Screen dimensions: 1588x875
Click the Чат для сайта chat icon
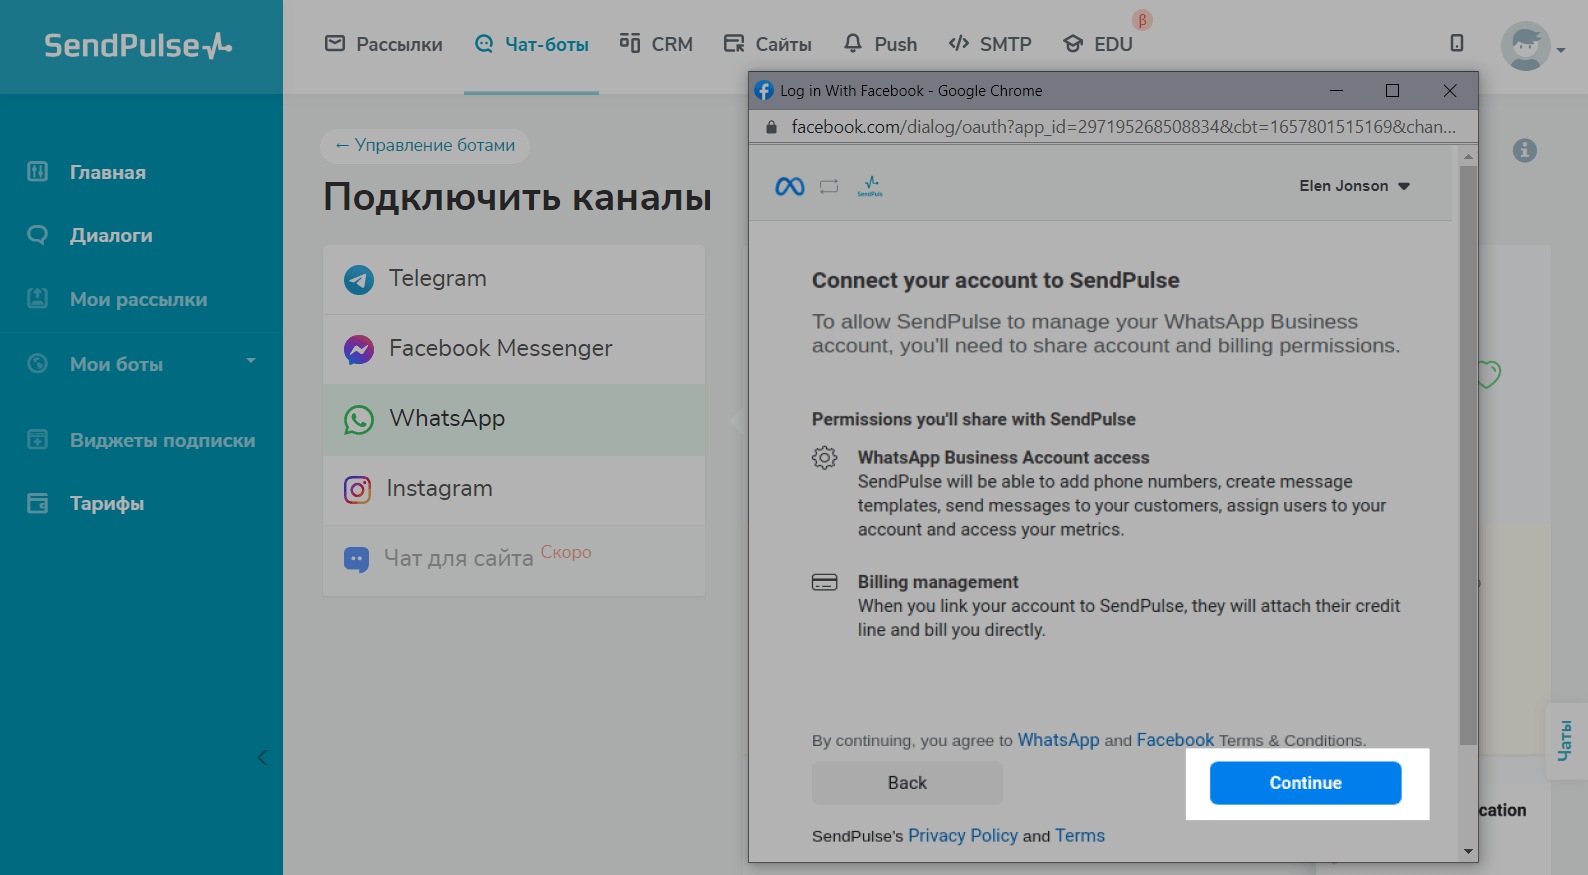point(356,559)
